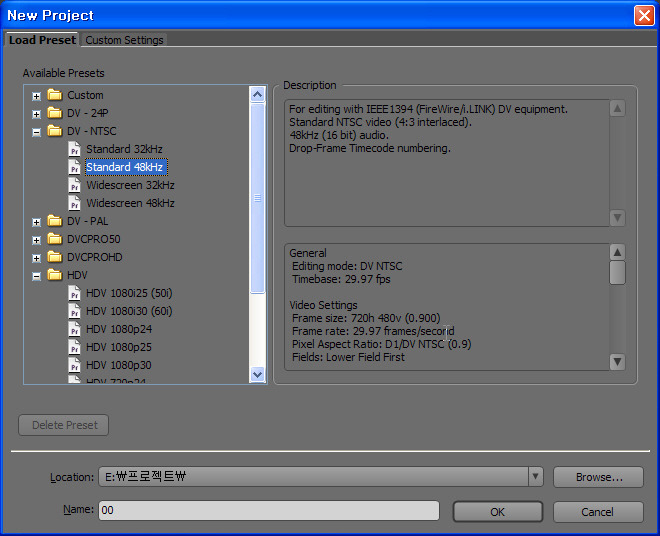This screenshot has height=536, width=660.
Task: Click the 'Fields: Lower Field First' text
Action: pyautogui.click(x=349, y=357)
